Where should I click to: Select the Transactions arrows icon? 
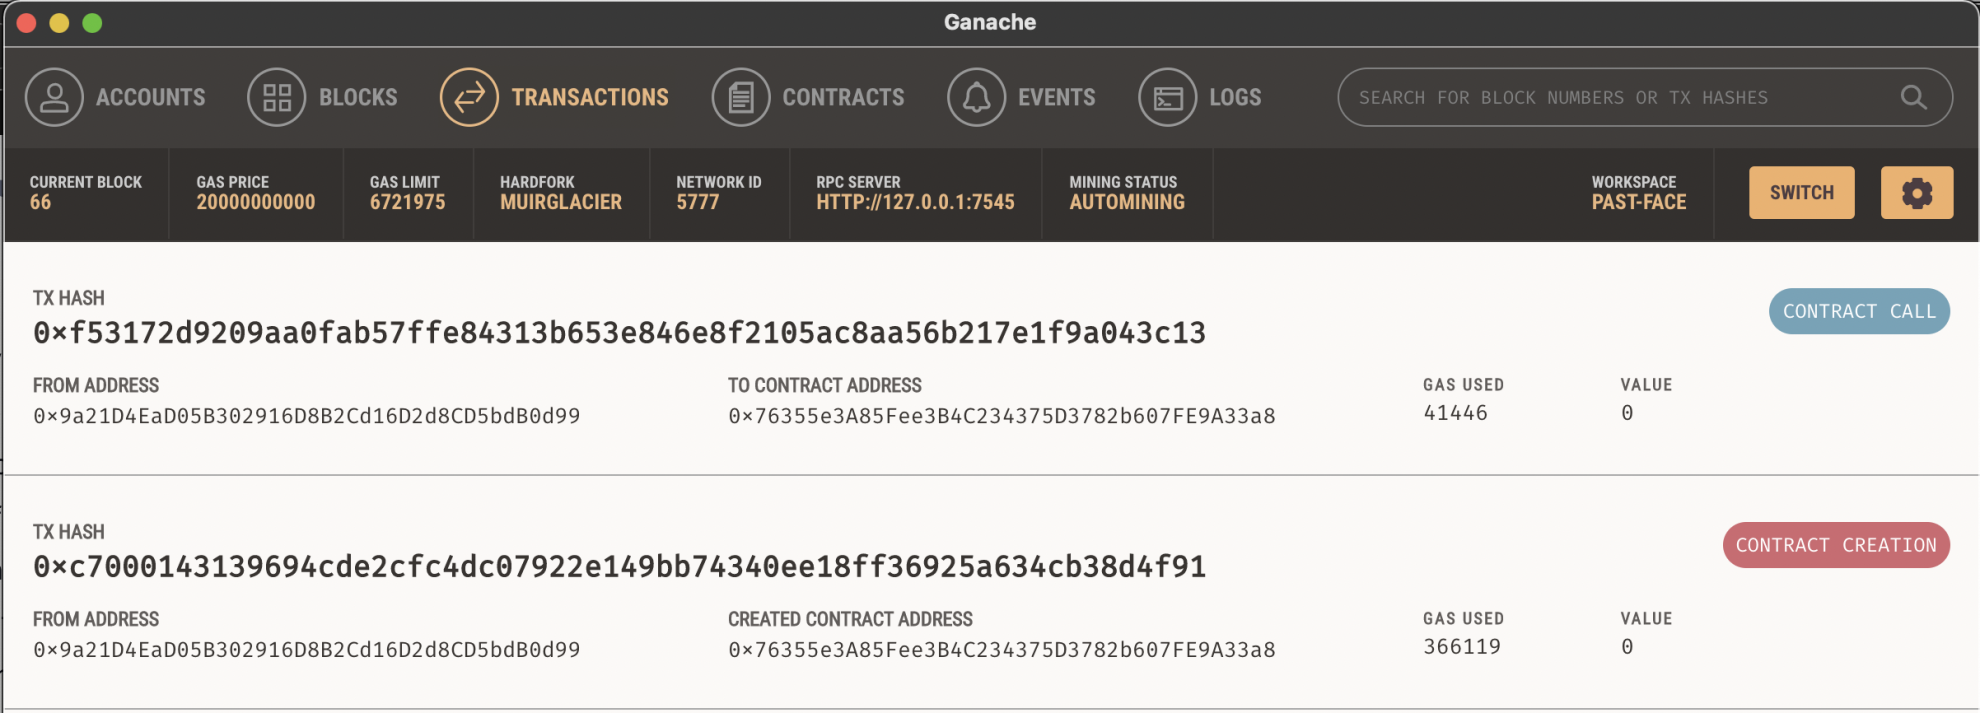[469, 97]
